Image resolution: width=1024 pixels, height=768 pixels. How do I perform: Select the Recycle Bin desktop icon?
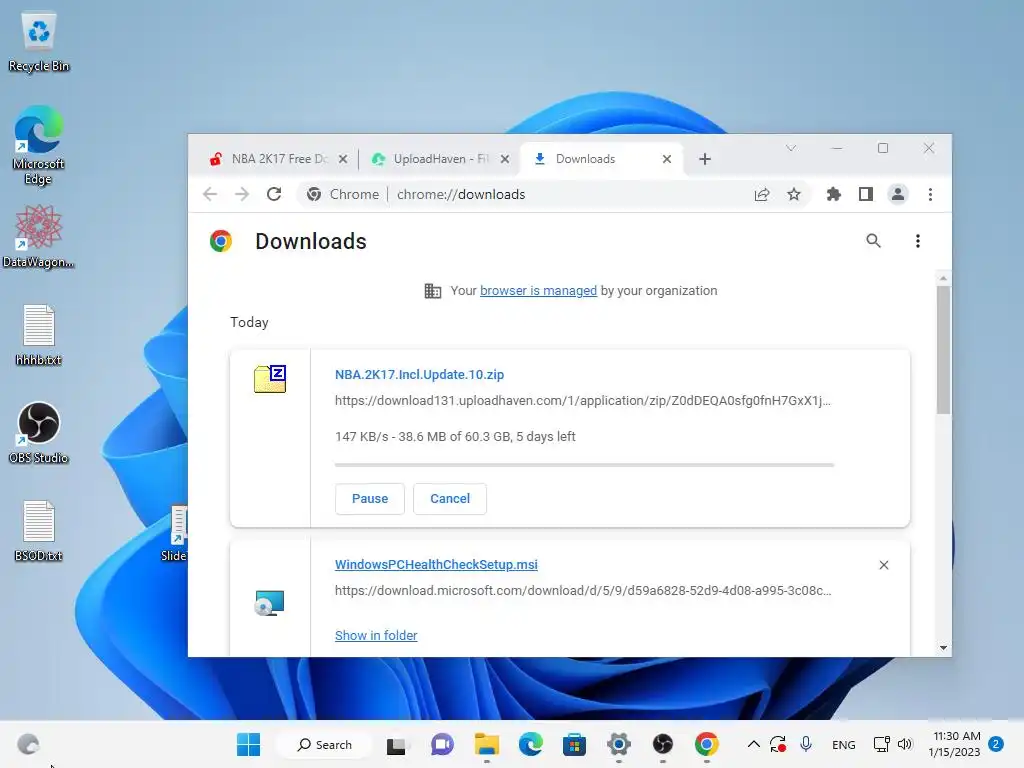[39, 42]
